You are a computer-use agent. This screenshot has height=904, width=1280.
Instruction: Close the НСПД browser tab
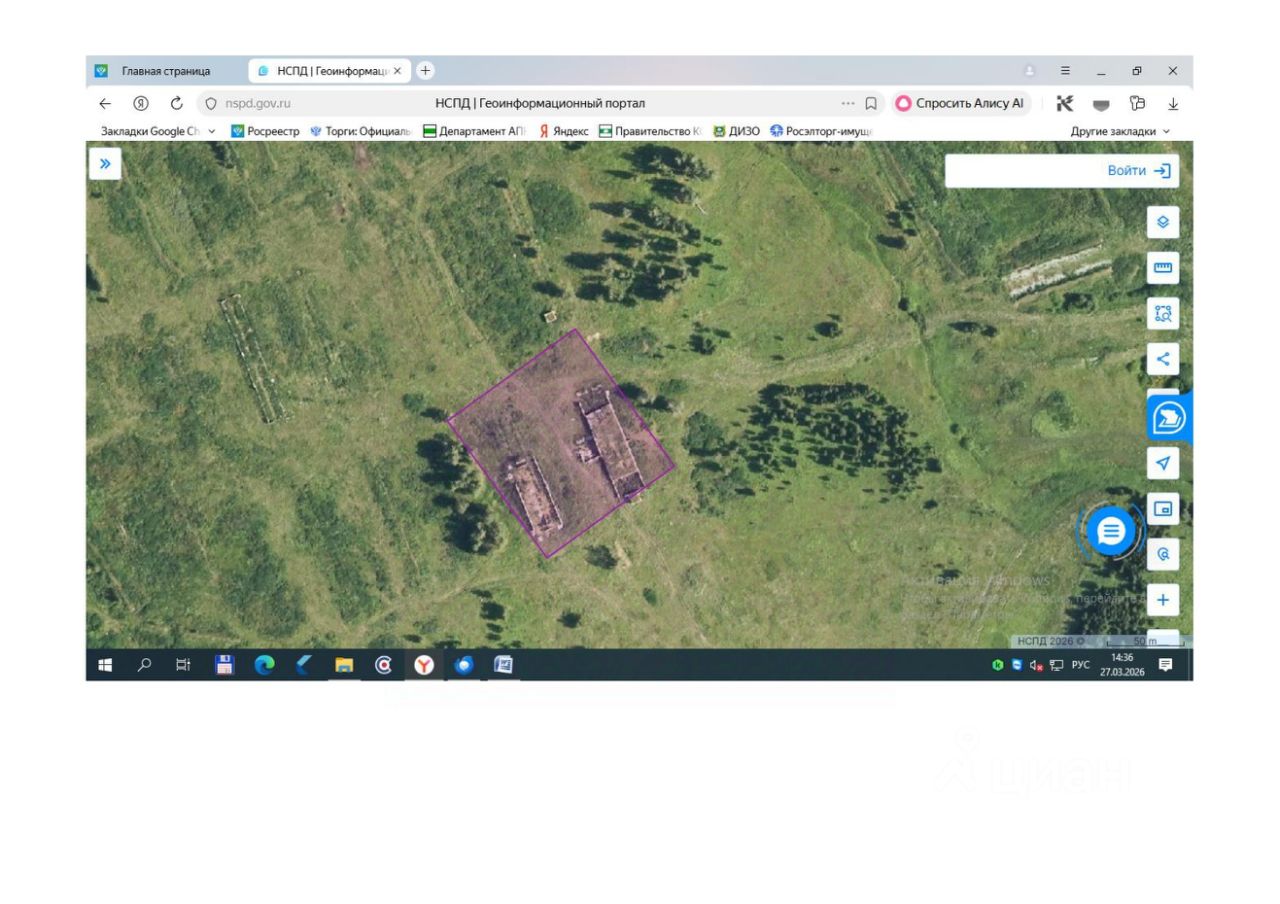coord(397,71)
